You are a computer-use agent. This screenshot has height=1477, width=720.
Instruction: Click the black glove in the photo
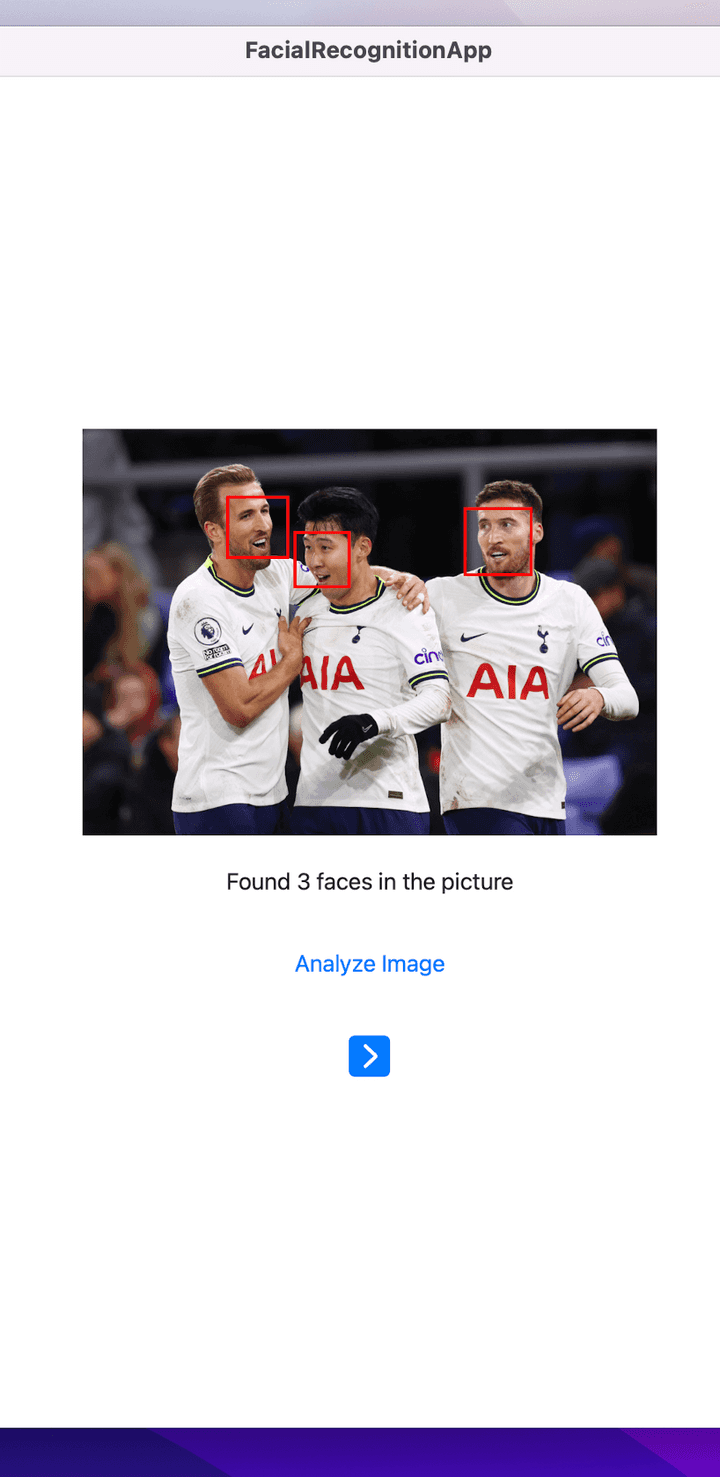coord(349,735)
